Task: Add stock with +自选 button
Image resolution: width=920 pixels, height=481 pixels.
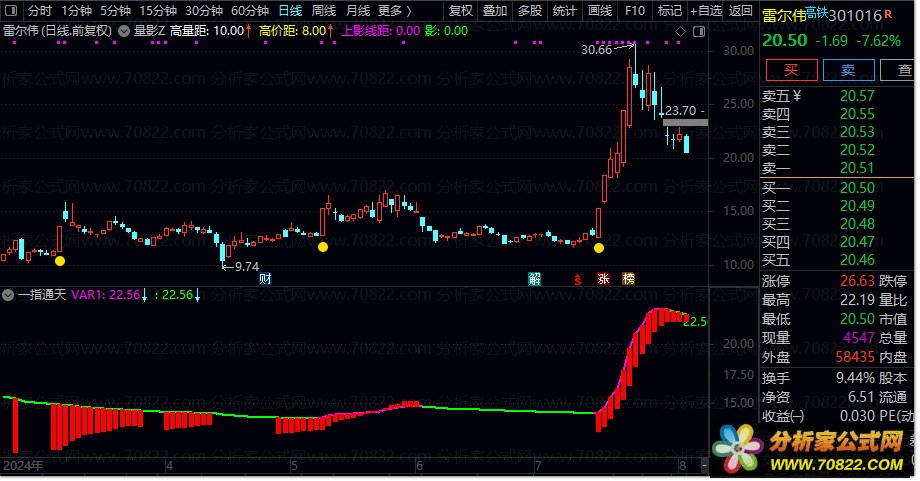Action: click(706, 11)
